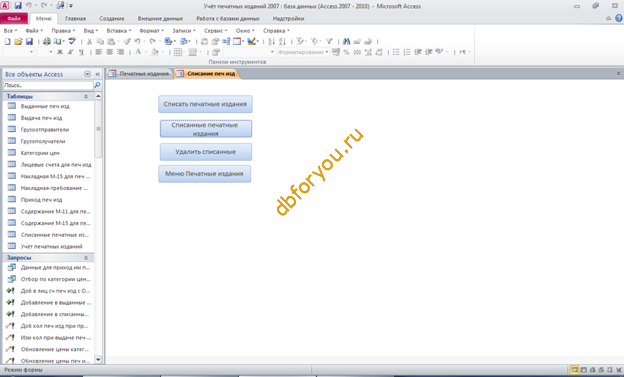
Task: Click the thousands separator (000) icon
Action: pyautogui.click(x=357, y=52)
